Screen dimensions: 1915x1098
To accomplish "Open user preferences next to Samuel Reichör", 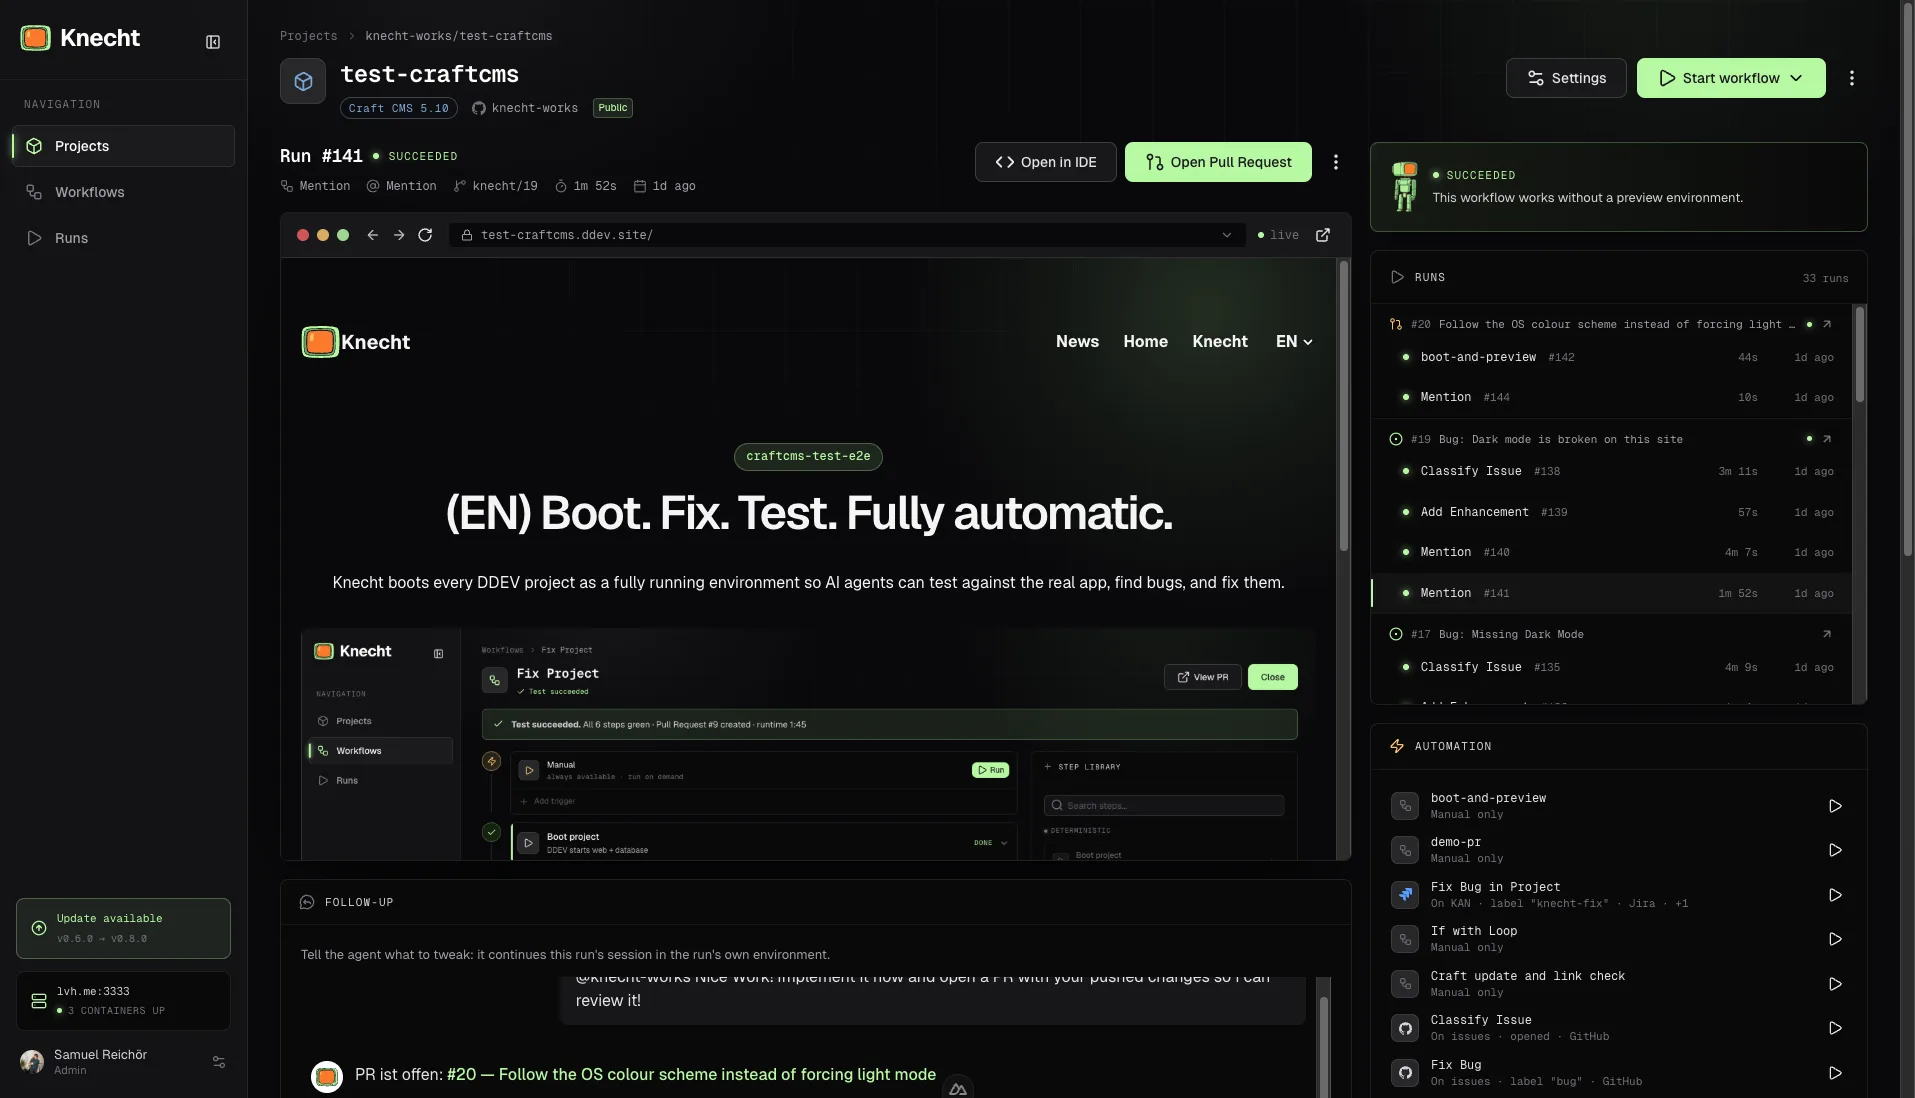I will tap(219, 1062).
